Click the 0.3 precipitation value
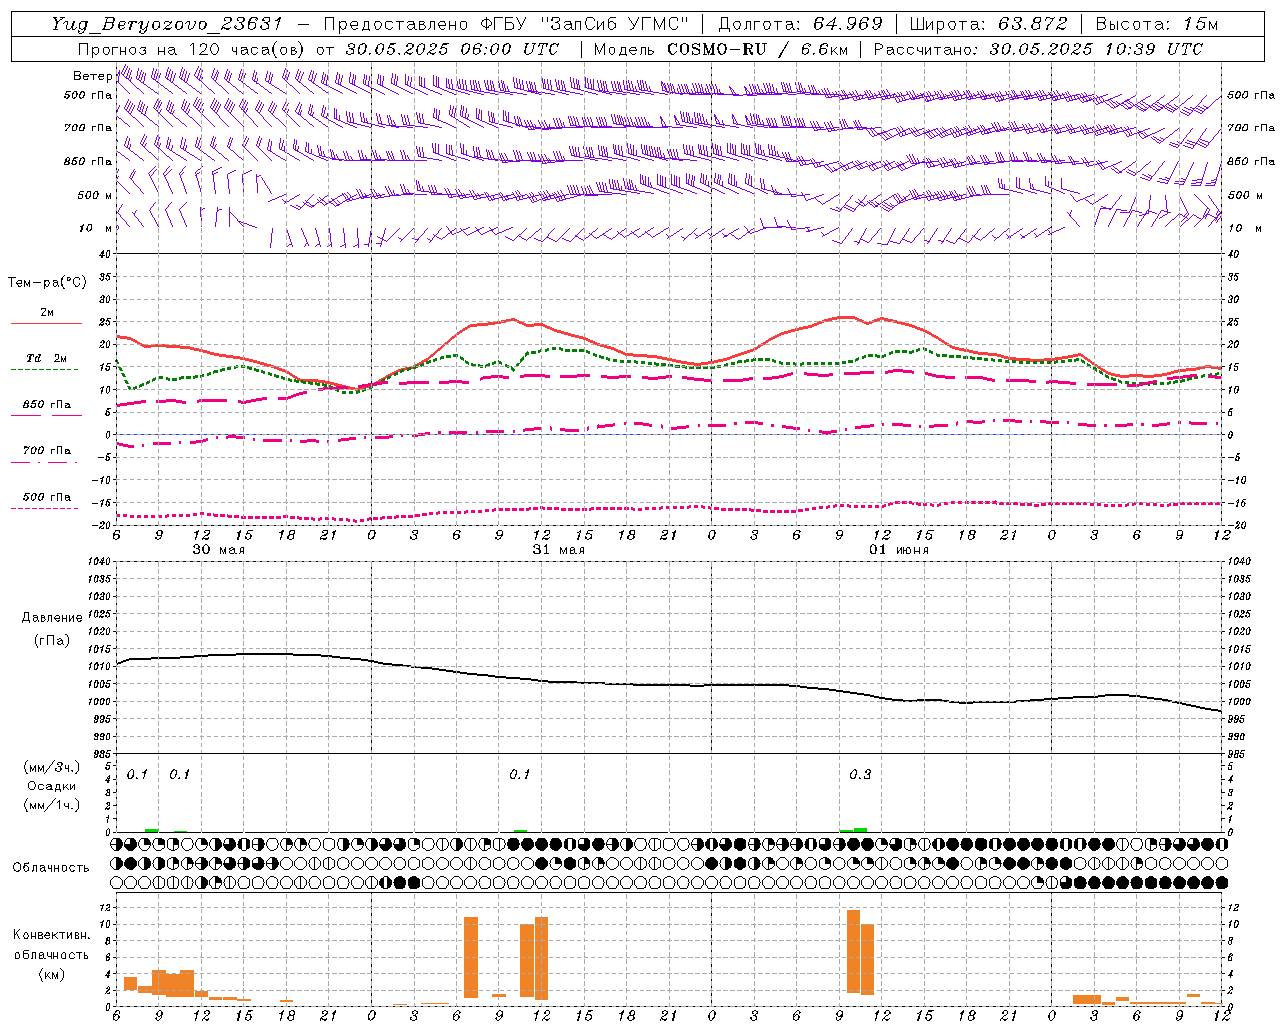Image resolution: width=1280 pixels, height=1024 pixels. (860, 774)
